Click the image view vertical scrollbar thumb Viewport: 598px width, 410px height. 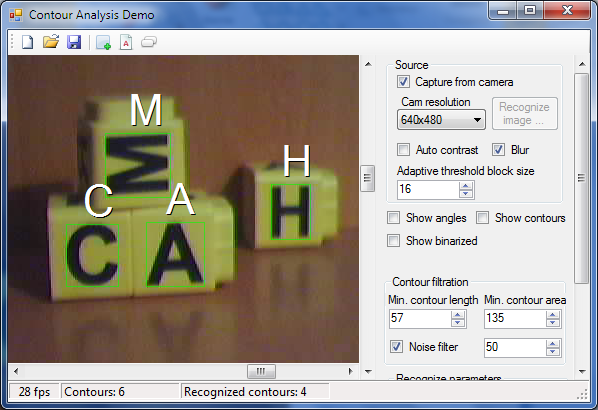point(368,178)
